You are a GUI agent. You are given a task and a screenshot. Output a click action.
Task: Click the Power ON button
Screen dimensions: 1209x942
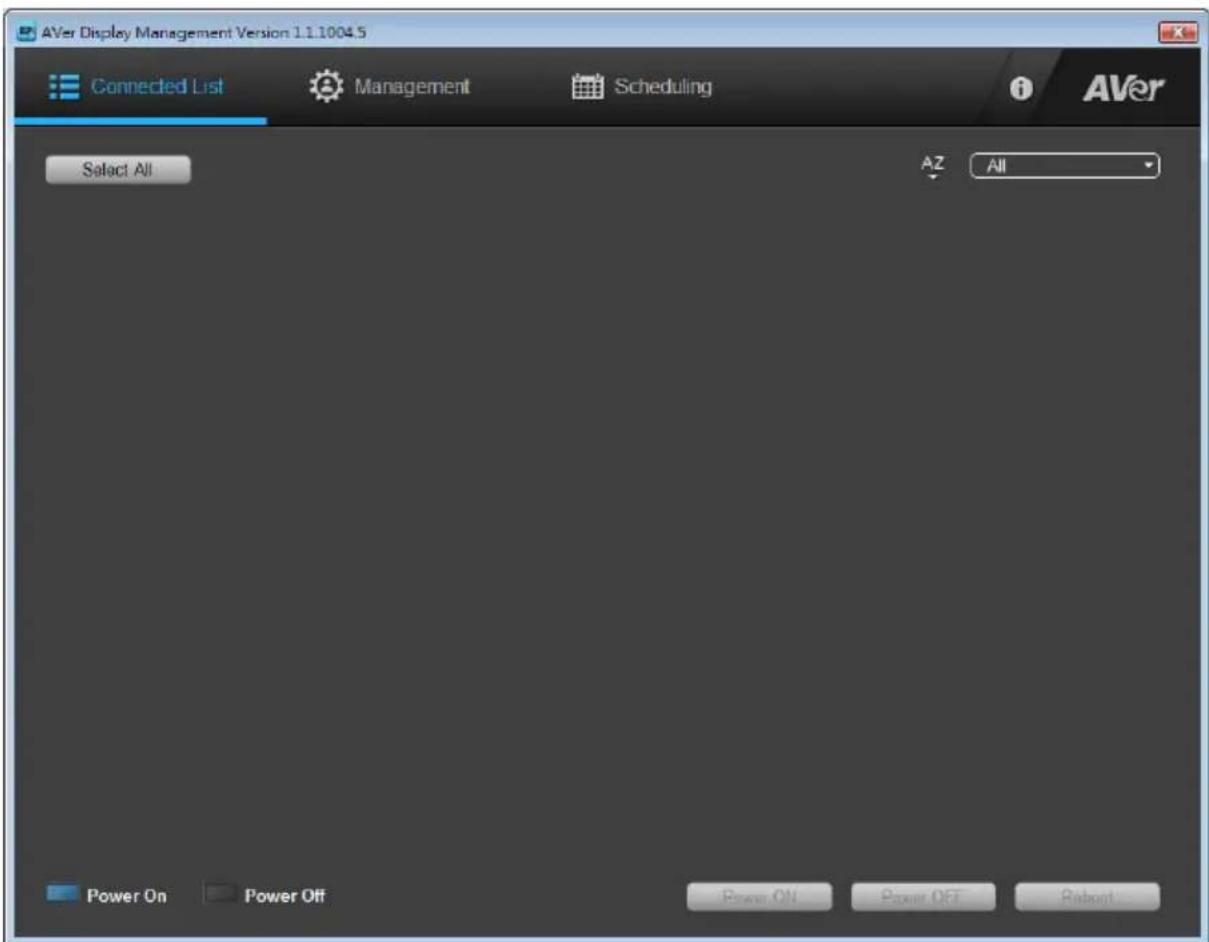click(759, 897)
